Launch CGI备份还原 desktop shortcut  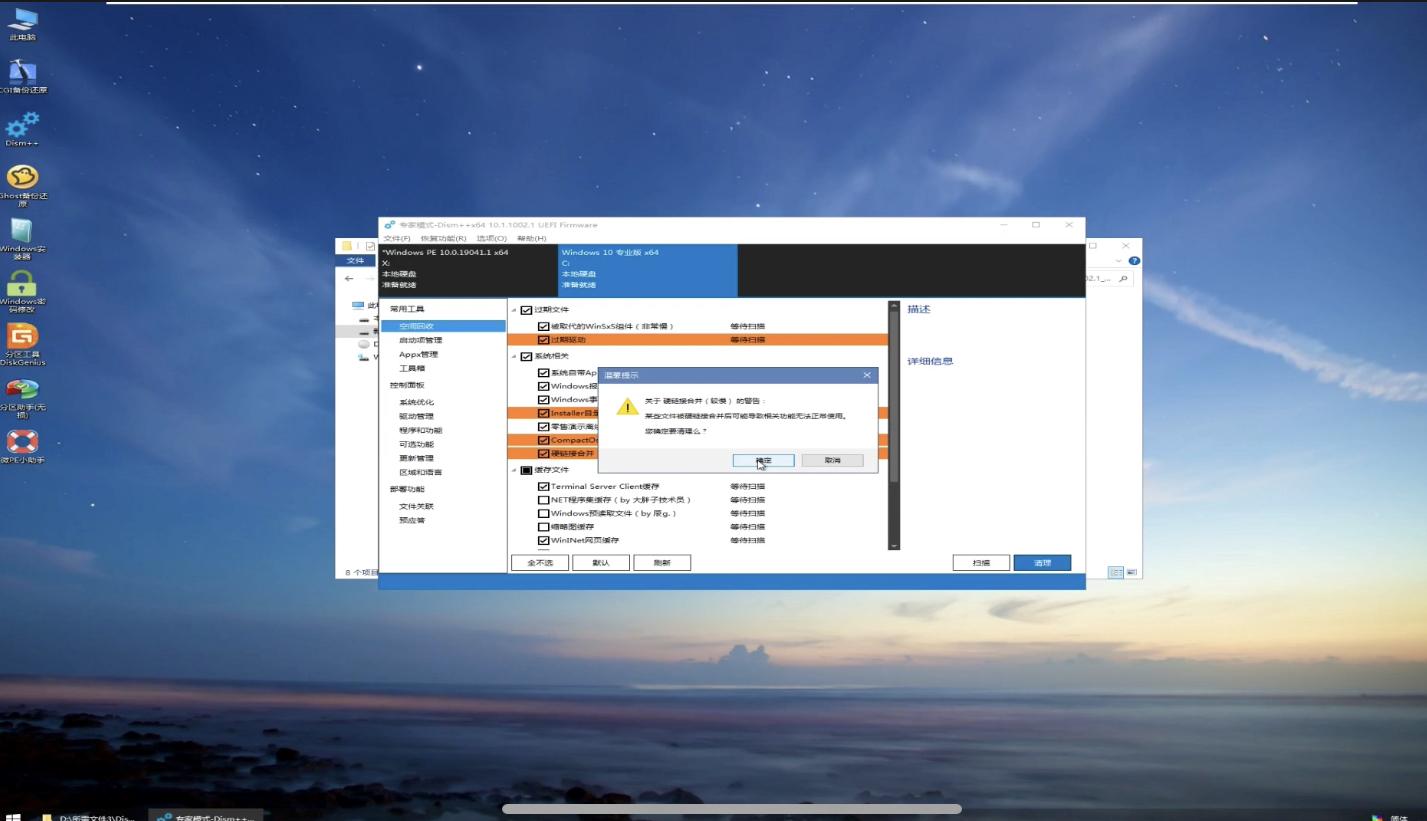(22, 76)
